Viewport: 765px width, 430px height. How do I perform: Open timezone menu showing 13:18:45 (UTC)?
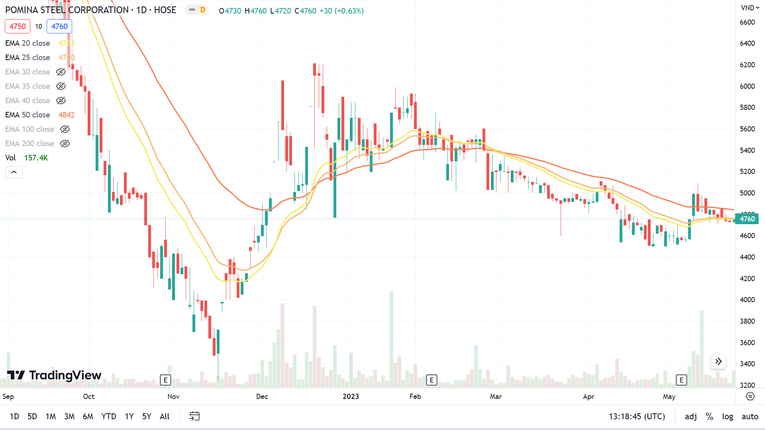[x=636, y=416]
